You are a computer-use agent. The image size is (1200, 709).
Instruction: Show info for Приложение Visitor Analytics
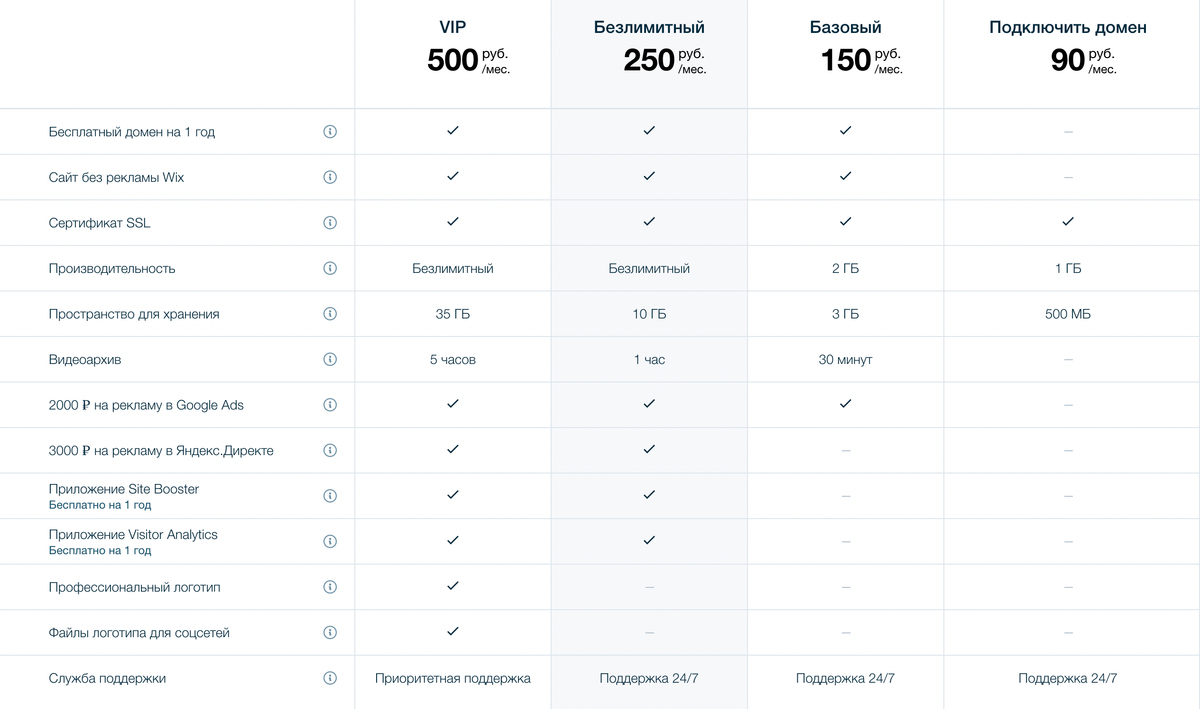330,541
